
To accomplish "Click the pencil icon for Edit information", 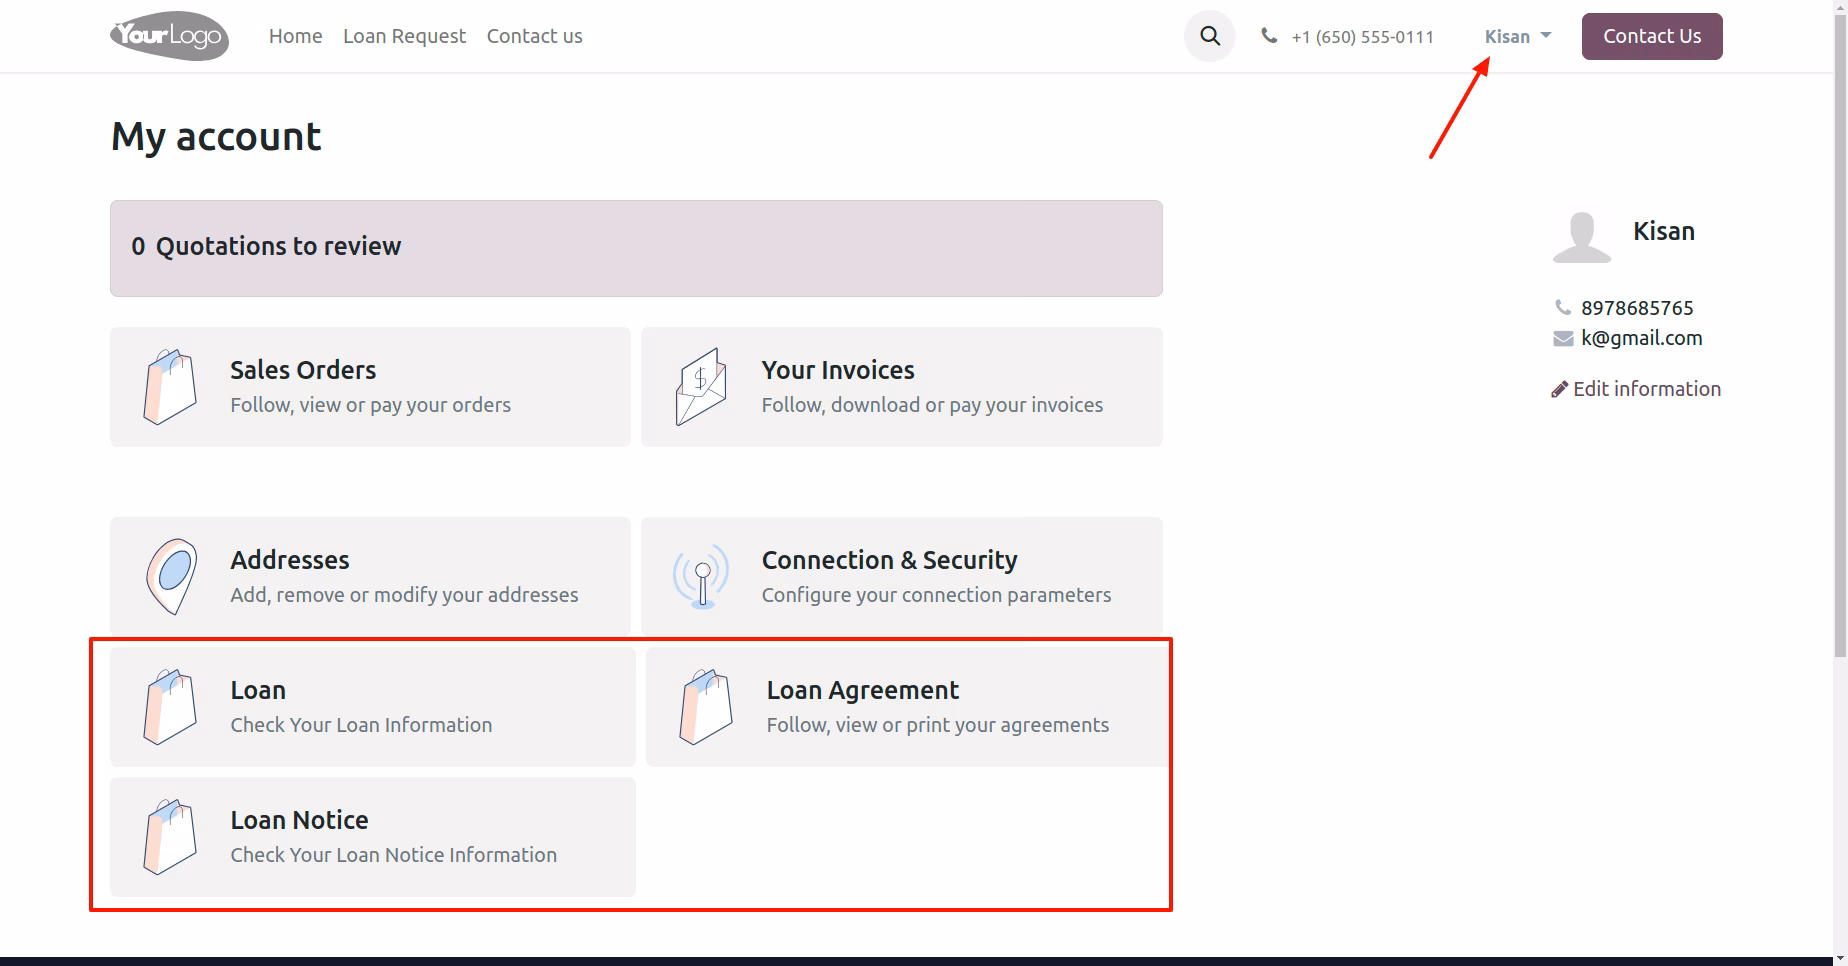I will tap(1559, 390).
